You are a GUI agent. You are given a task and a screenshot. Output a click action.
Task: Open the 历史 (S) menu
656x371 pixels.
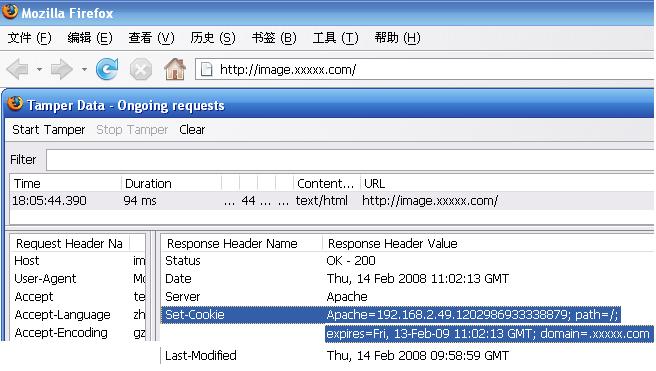[213, 38]
